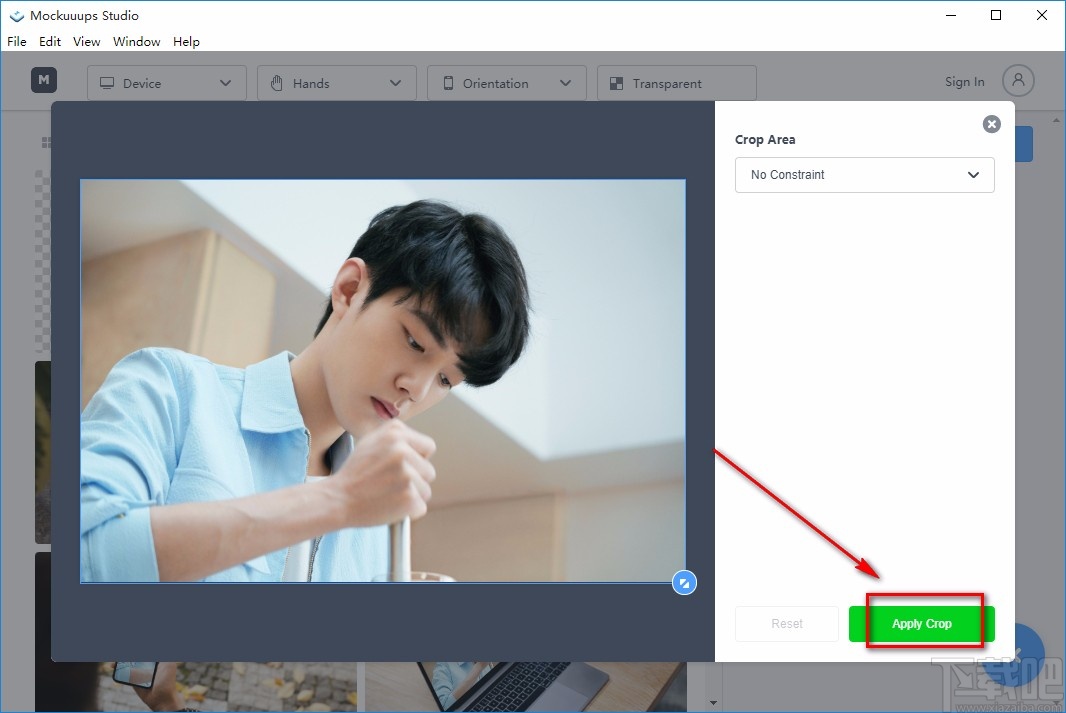Viewport: 1066px width, 713px height.
Task: Select the grid layout icon in the sidebar
Action: pyautogui.click(x=46, y=142)
